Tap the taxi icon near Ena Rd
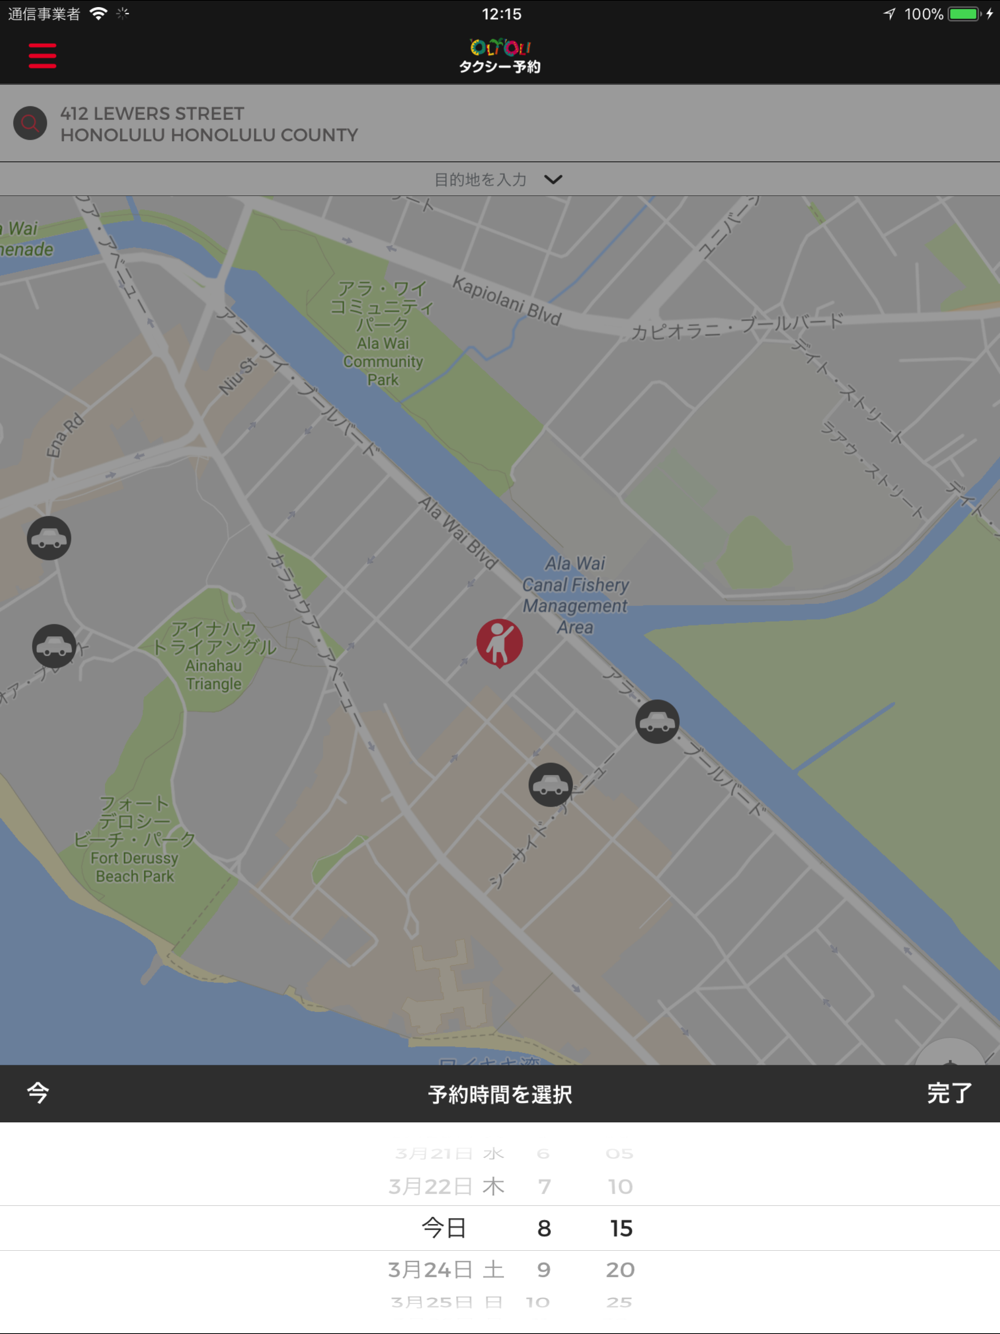This screenshot has width=1000, height=1334. 49,538
